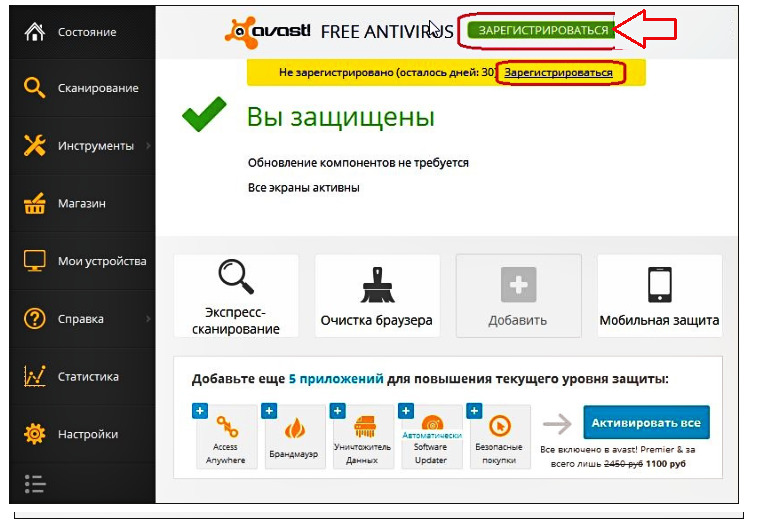Add Software Updater using plus badge
The height and width of the screenshot is (522, 758).
[x=406, y=411]
